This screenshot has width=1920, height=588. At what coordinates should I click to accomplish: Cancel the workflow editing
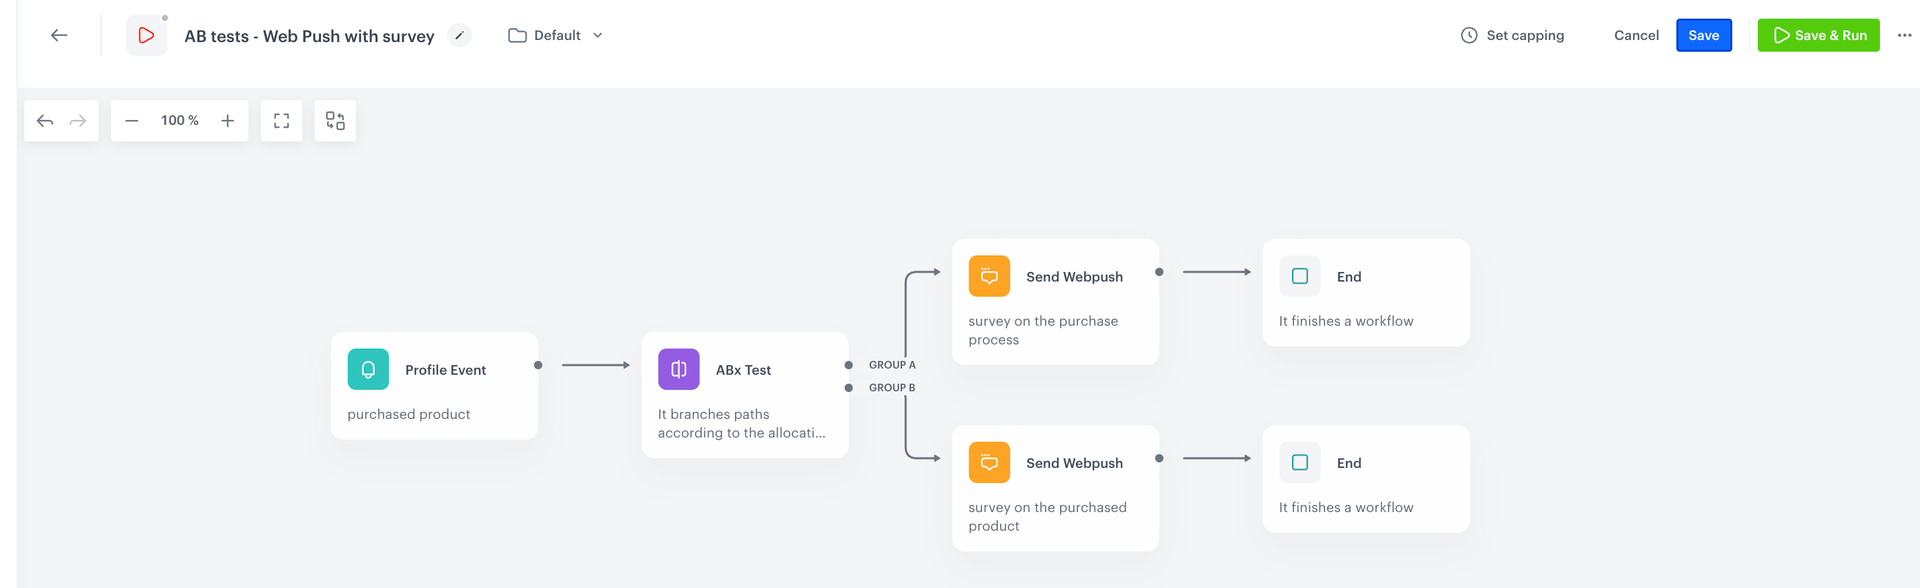coord(1635,34)
